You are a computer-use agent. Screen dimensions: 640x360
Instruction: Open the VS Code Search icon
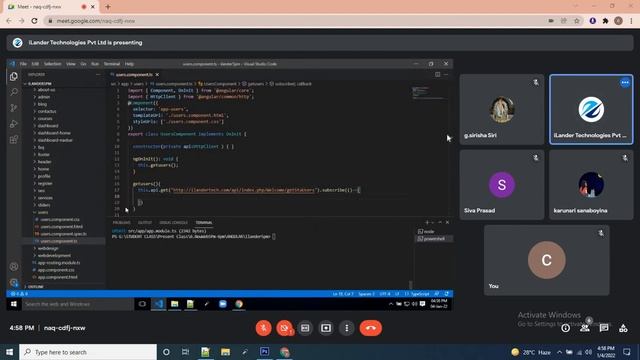14,92
